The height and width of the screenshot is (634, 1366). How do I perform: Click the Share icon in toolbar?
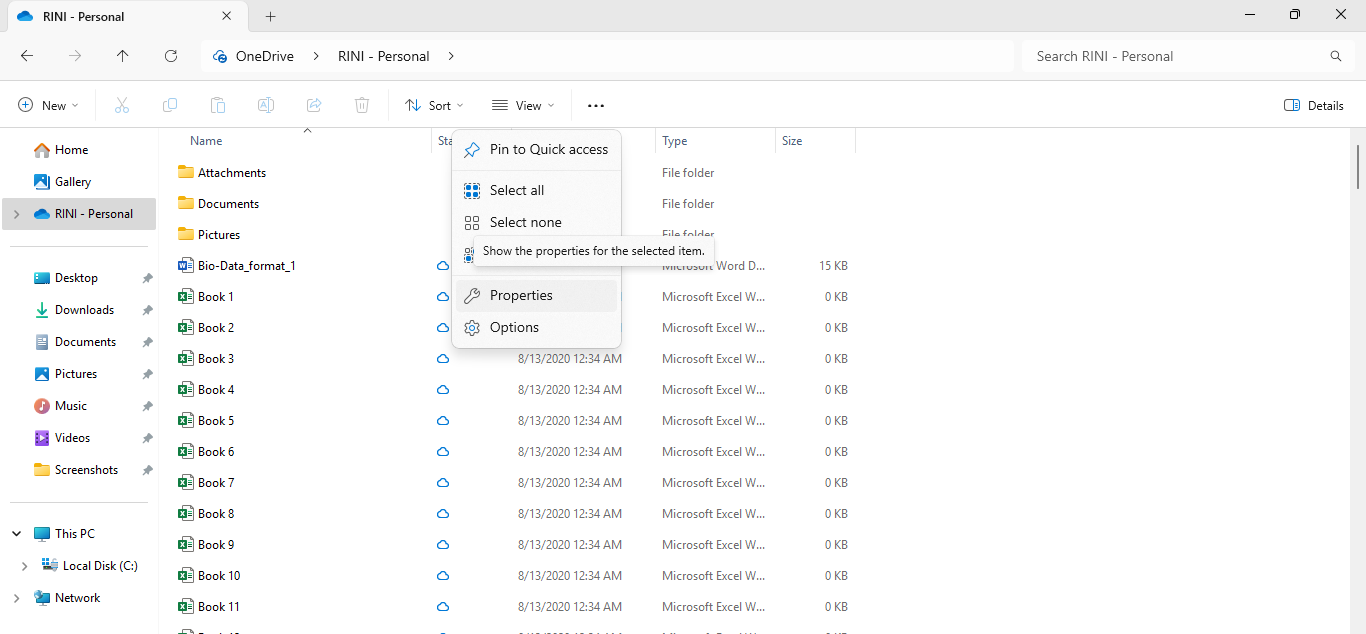(314, 105)
